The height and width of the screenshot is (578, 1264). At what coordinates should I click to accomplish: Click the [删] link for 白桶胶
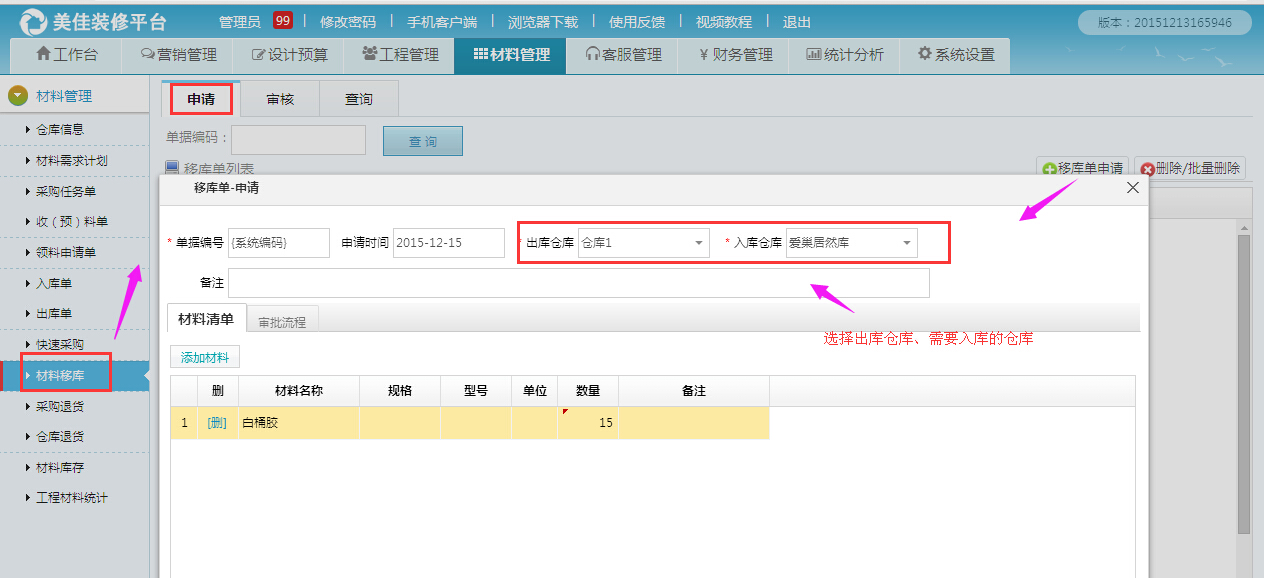pyautogui.click(x=217, y=423)
